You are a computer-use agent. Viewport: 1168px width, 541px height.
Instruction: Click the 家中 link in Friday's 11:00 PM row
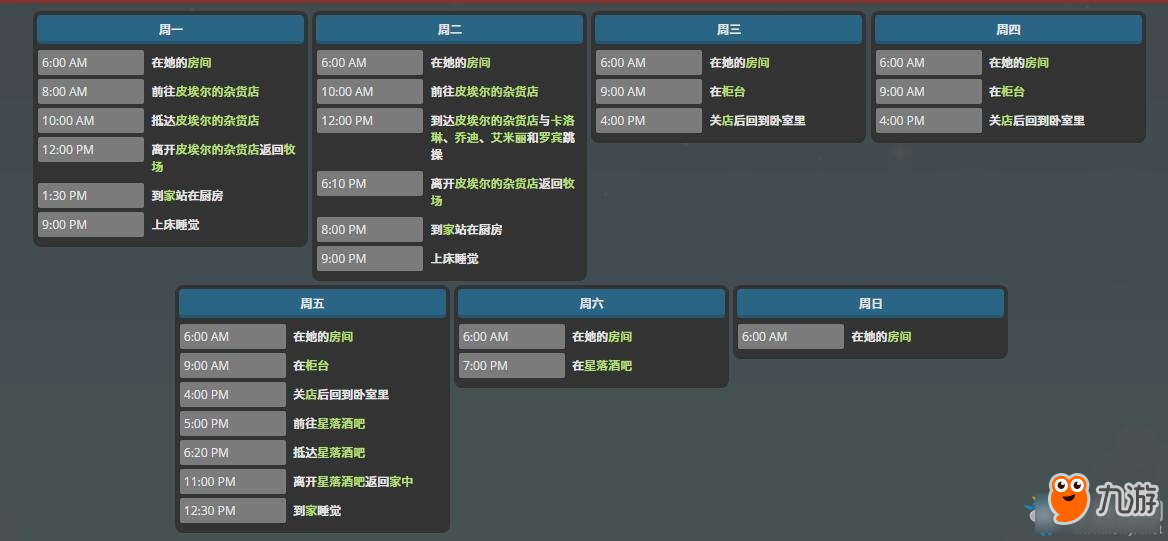click(401, 482)
